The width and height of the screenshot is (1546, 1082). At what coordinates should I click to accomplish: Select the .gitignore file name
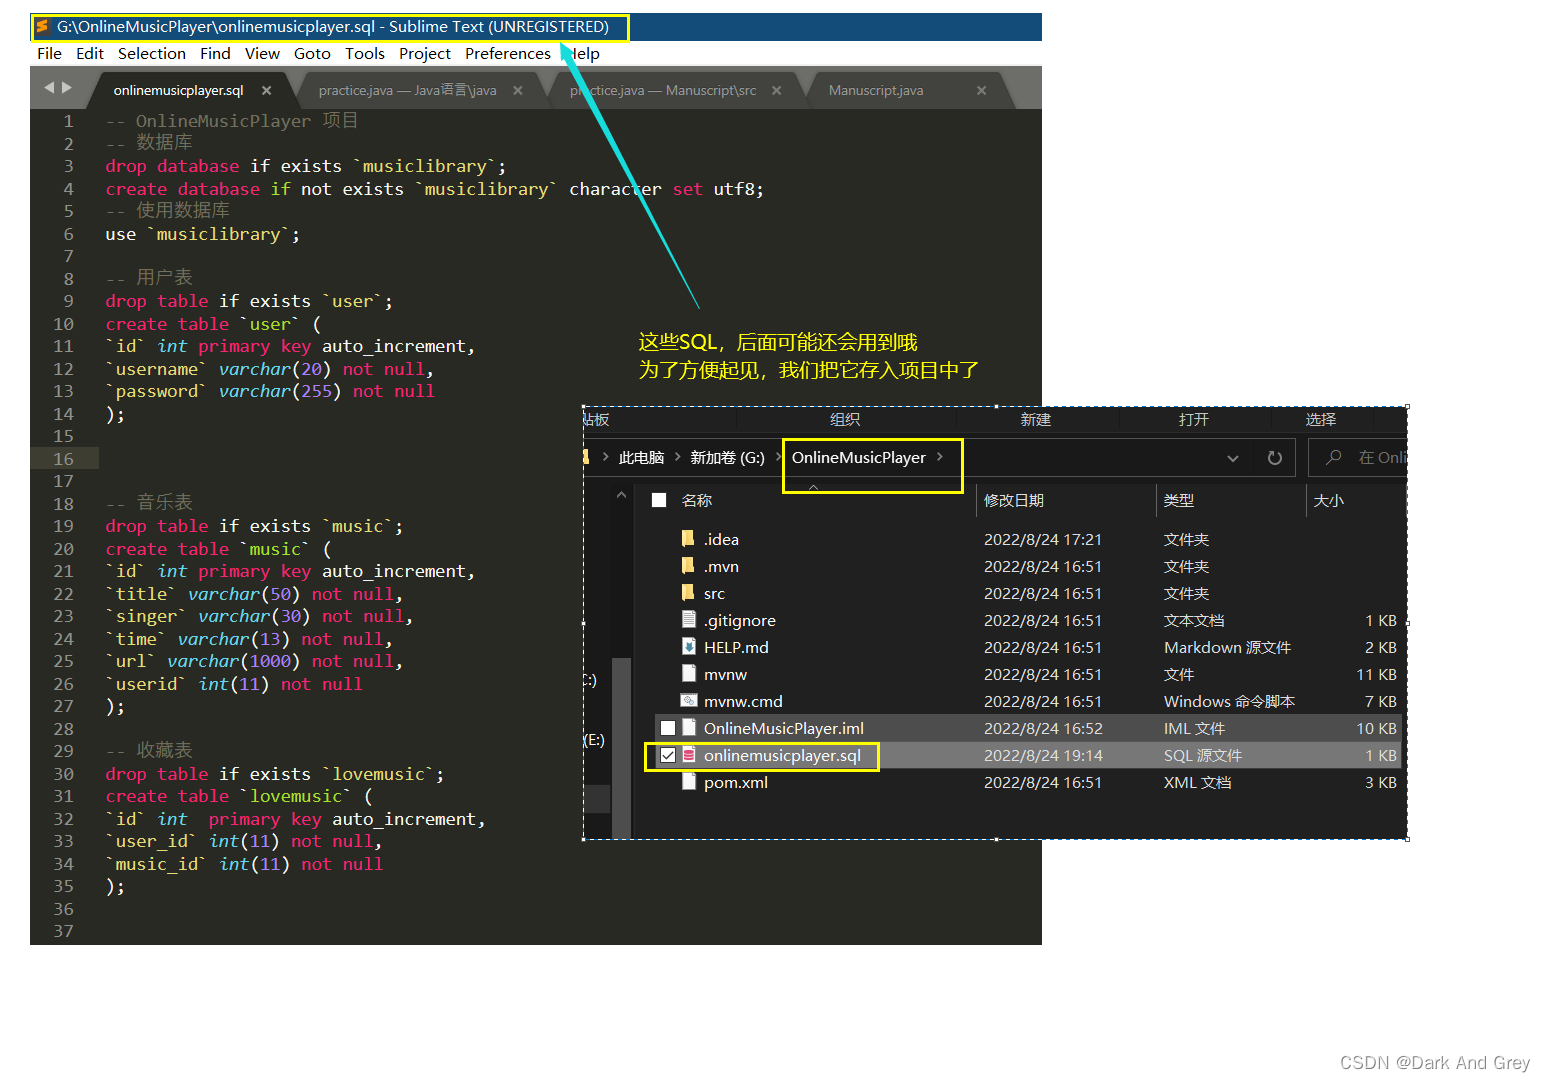pos(740,620)
